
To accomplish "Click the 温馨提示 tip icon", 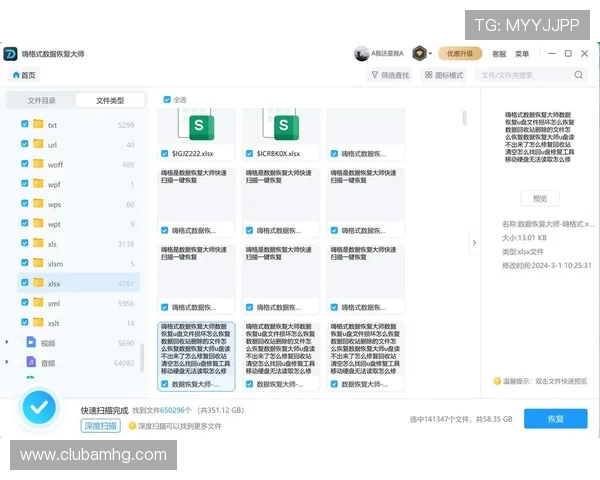I will [x=497, y=381].
